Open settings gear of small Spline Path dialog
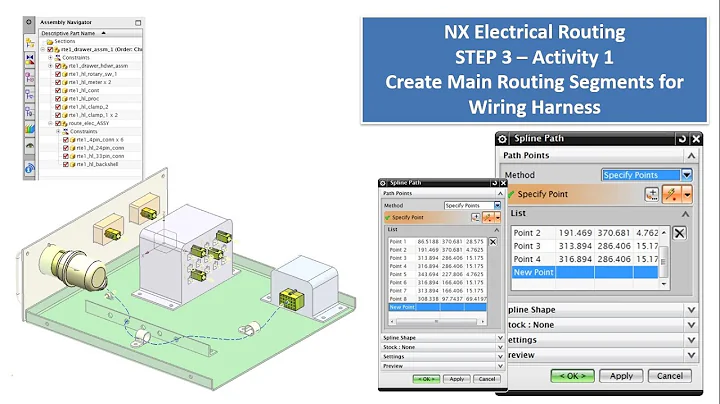 pyautogui.click(x=383, y=183)
